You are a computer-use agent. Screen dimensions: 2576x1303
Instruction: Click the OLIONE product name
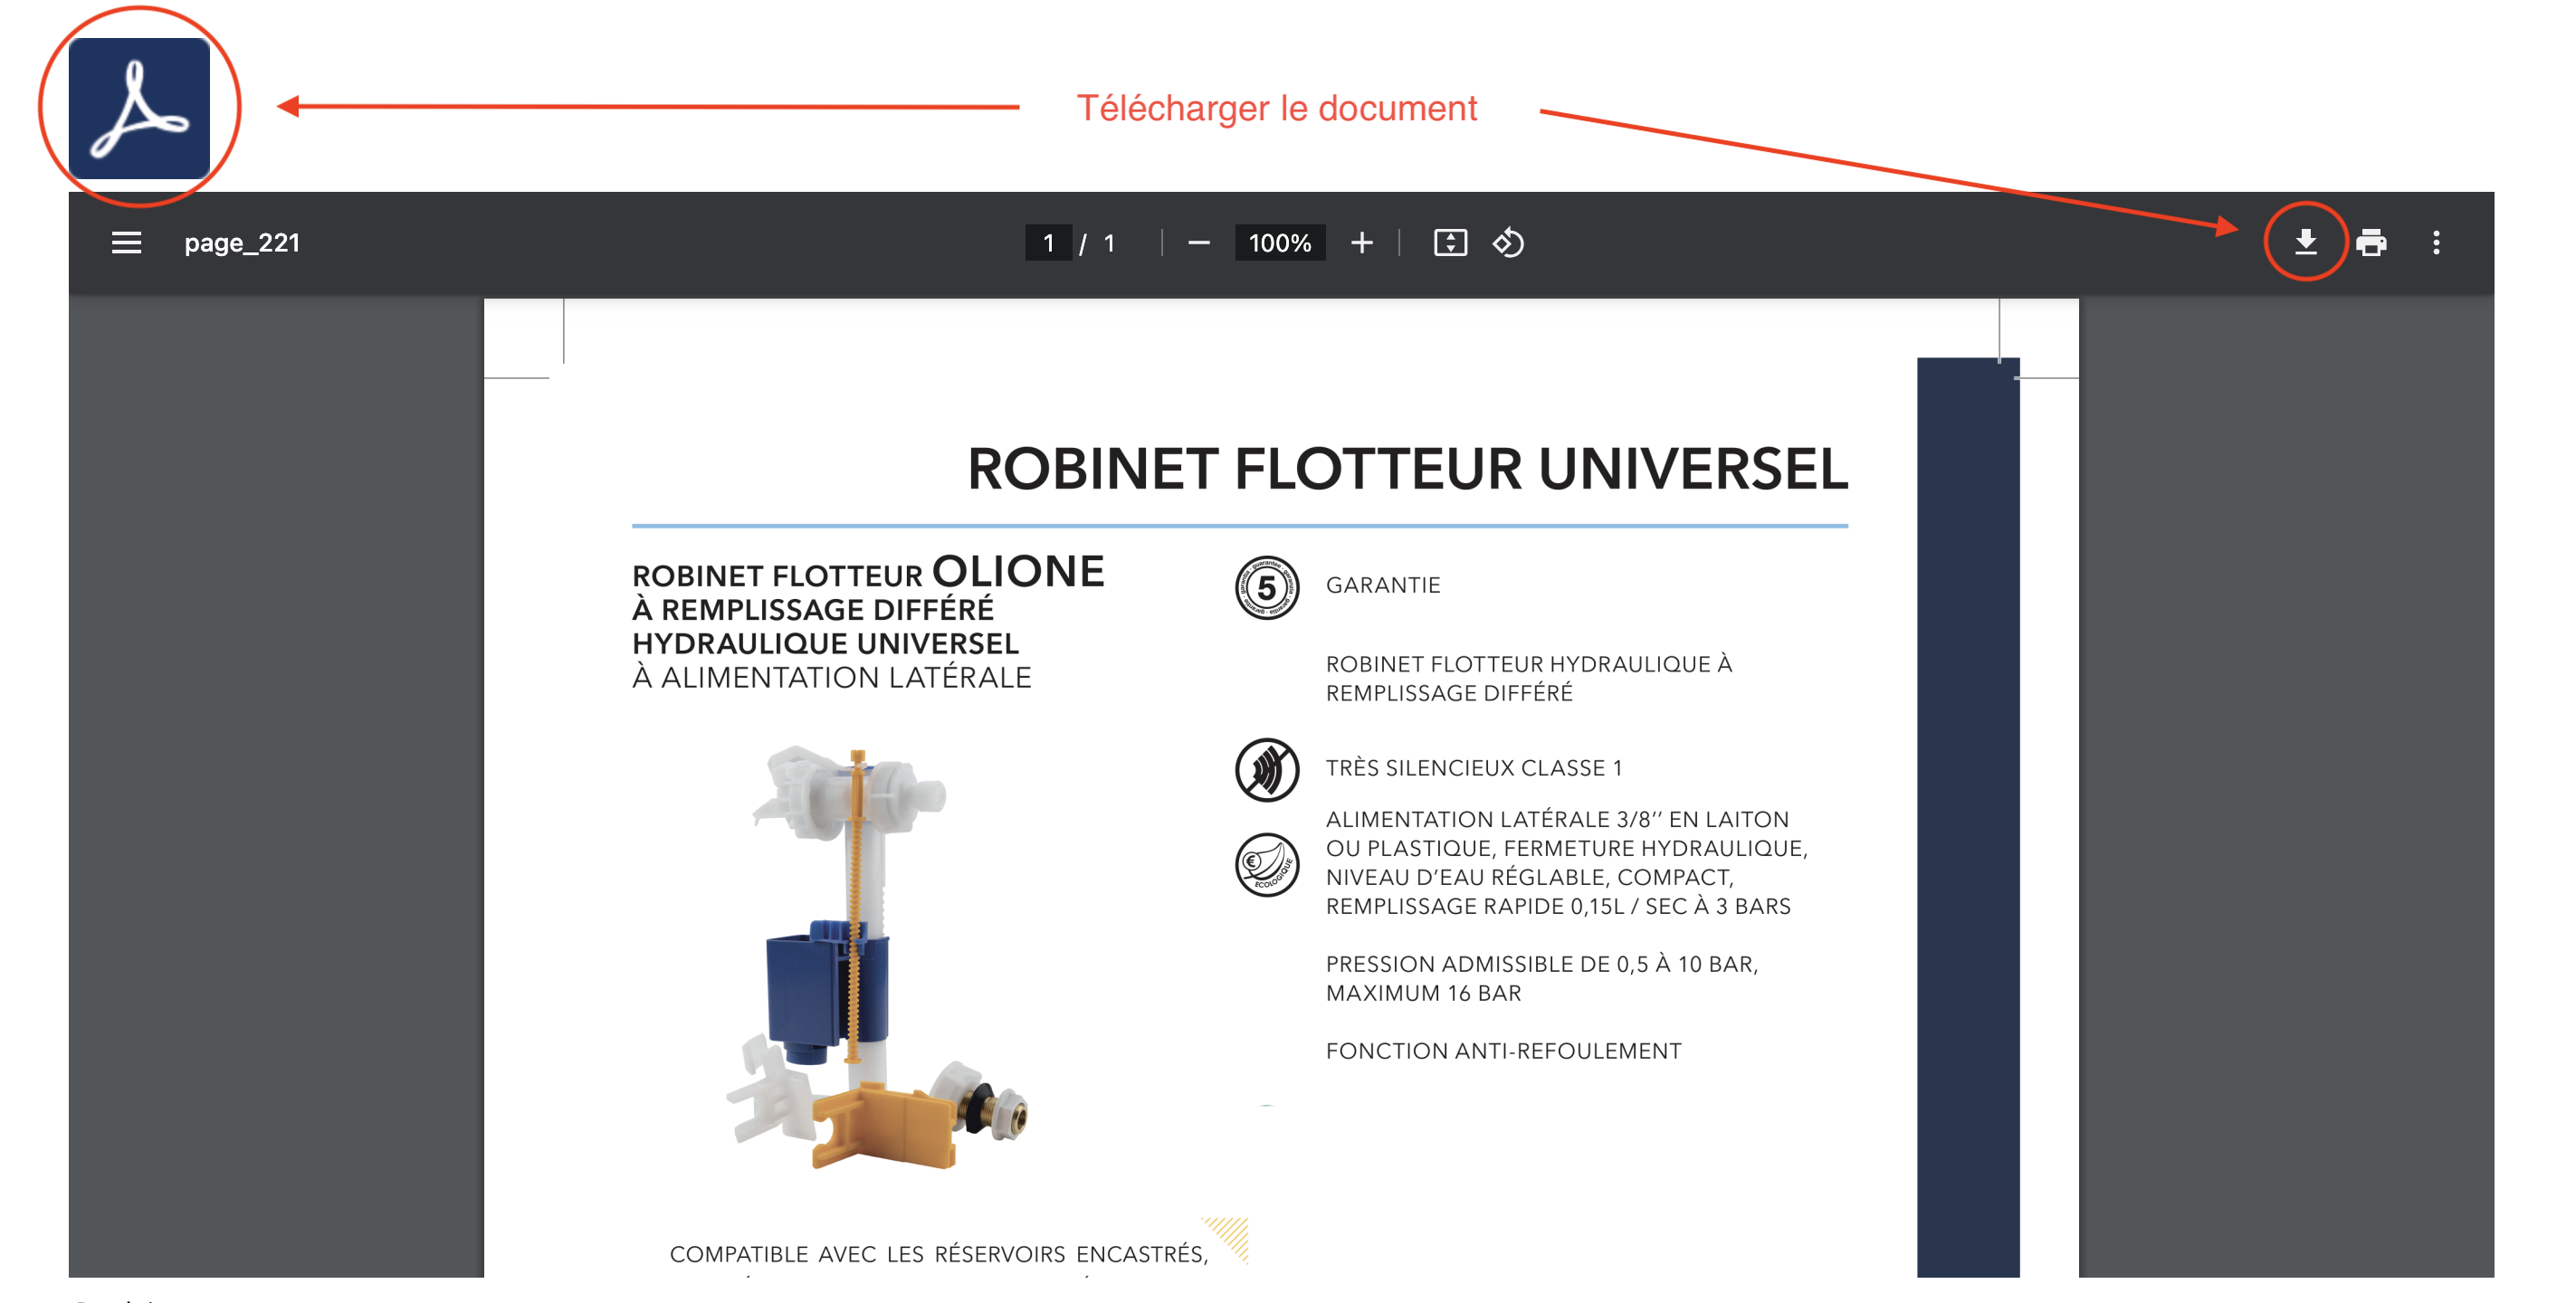1018,572
